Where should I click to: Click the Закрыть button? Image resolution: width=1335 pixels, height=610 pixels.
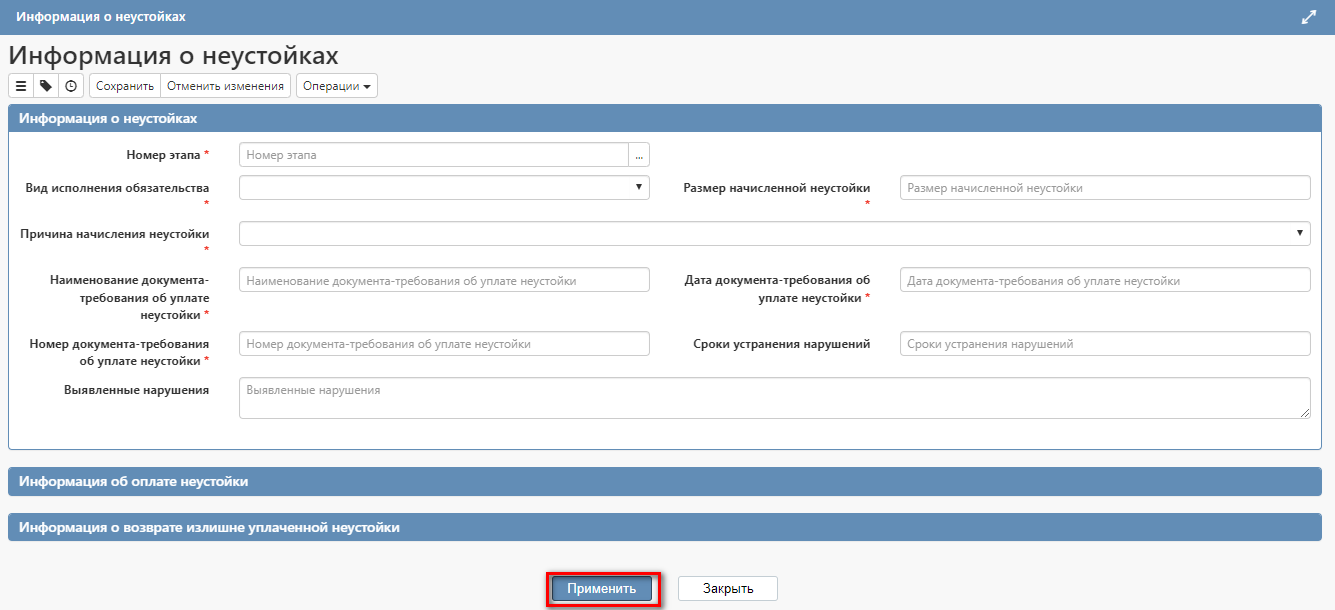pos(727,589)
